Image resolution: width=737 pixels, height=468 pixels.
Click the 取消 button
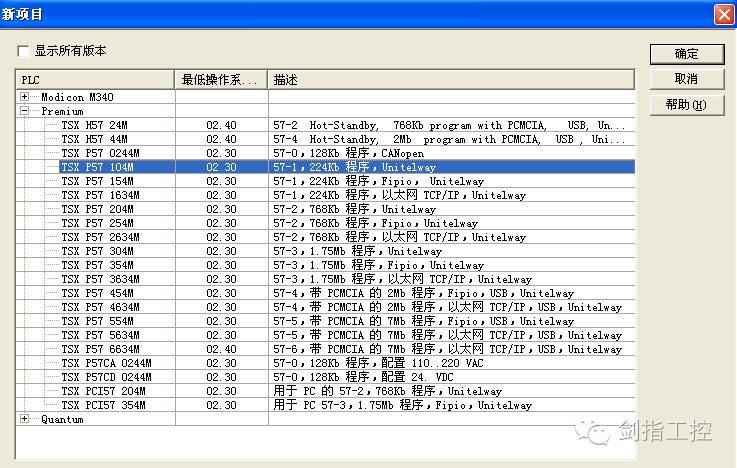click(687, 79)
